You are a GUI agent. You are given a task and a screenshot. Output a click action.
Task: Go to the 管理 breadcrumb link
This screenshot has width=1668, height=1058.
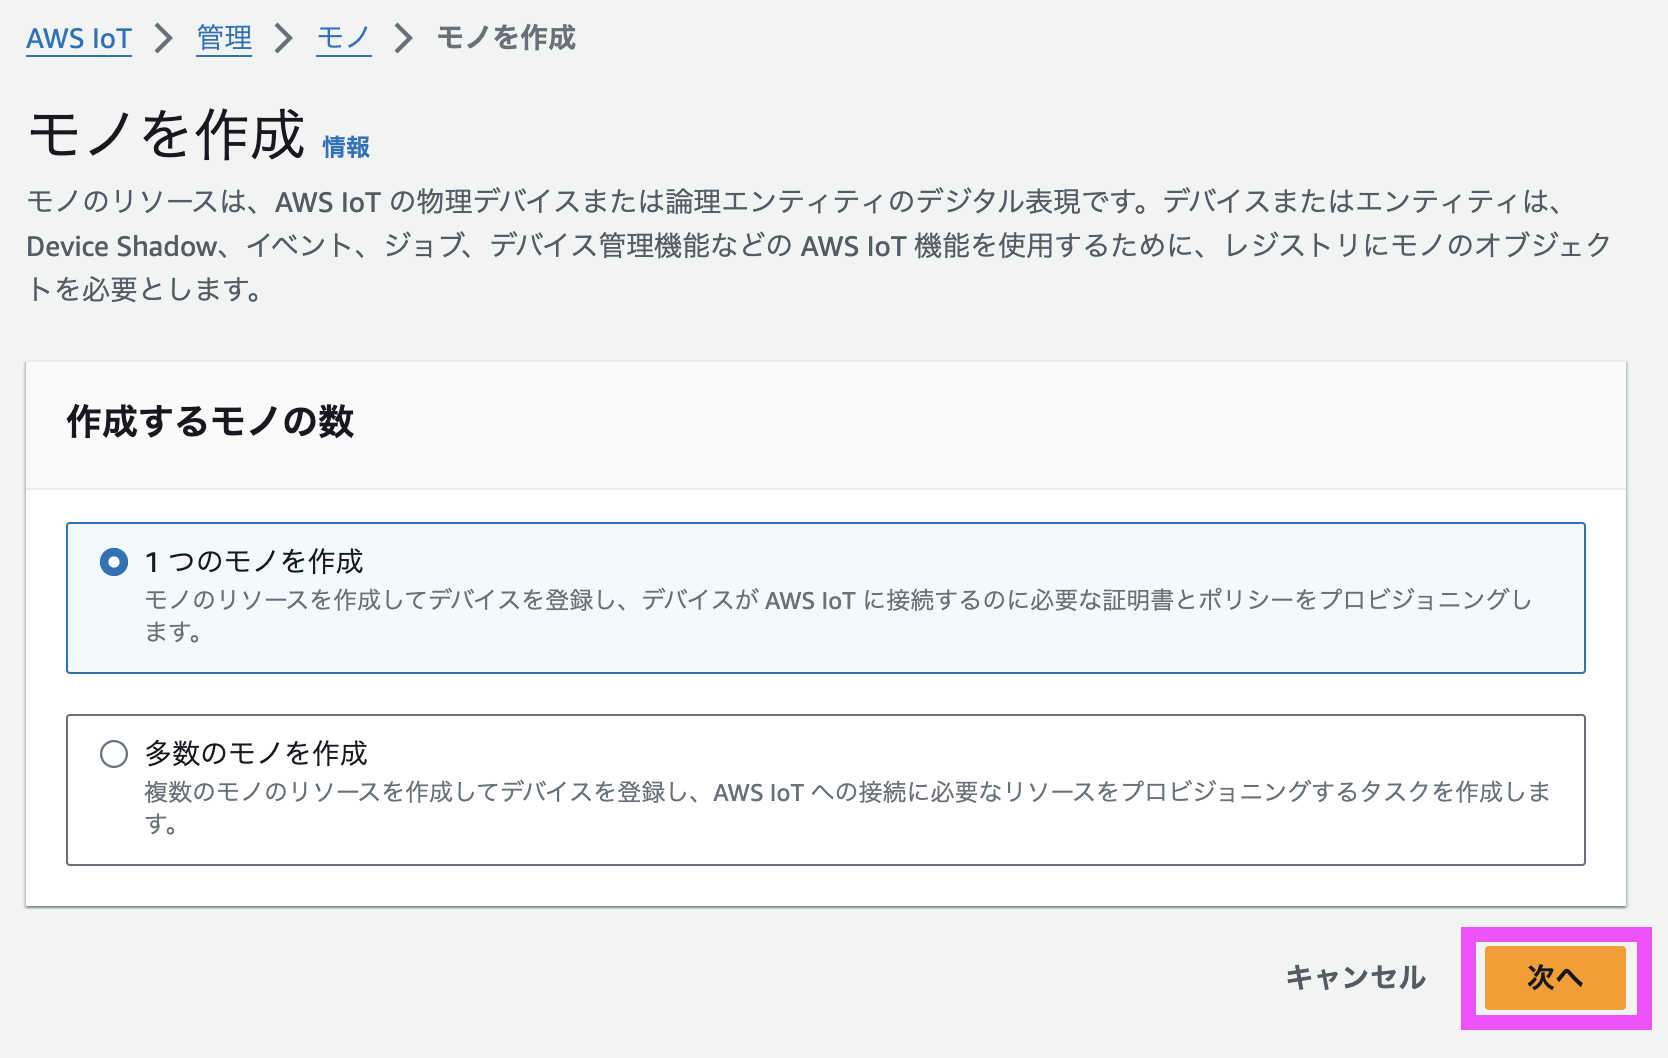224,38
